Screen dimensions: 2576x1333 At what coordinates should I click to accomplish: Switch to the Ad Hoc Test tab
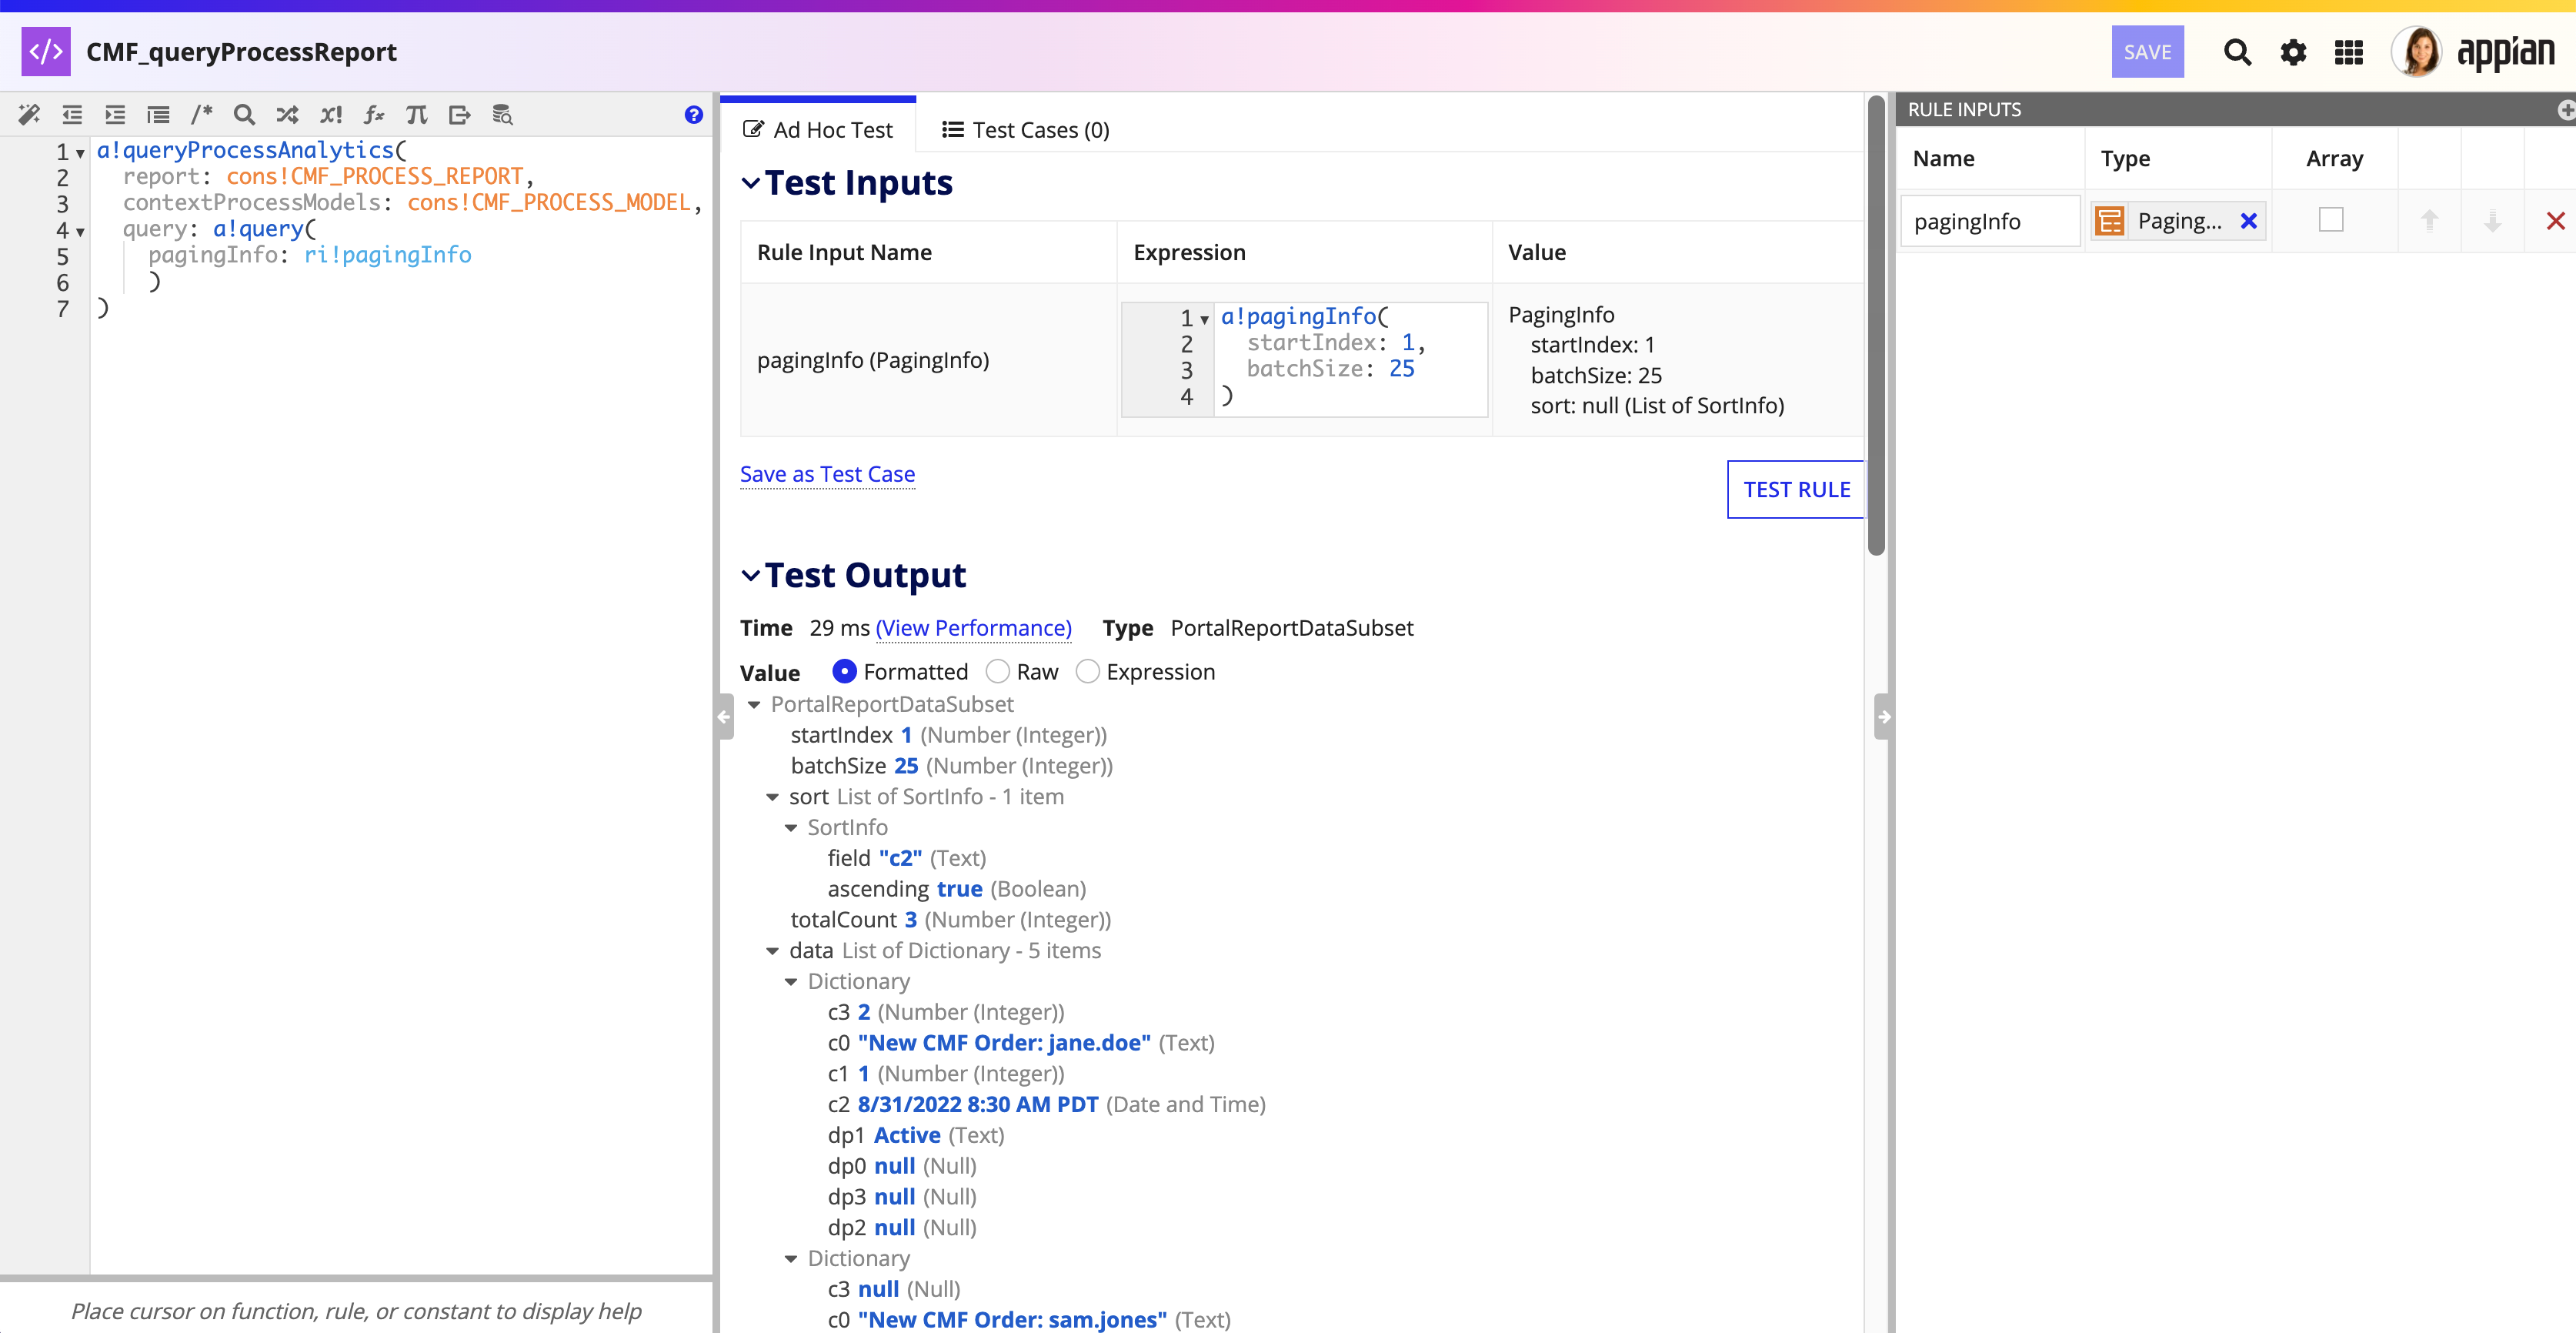pyautogui.click(x=817, y=130)
